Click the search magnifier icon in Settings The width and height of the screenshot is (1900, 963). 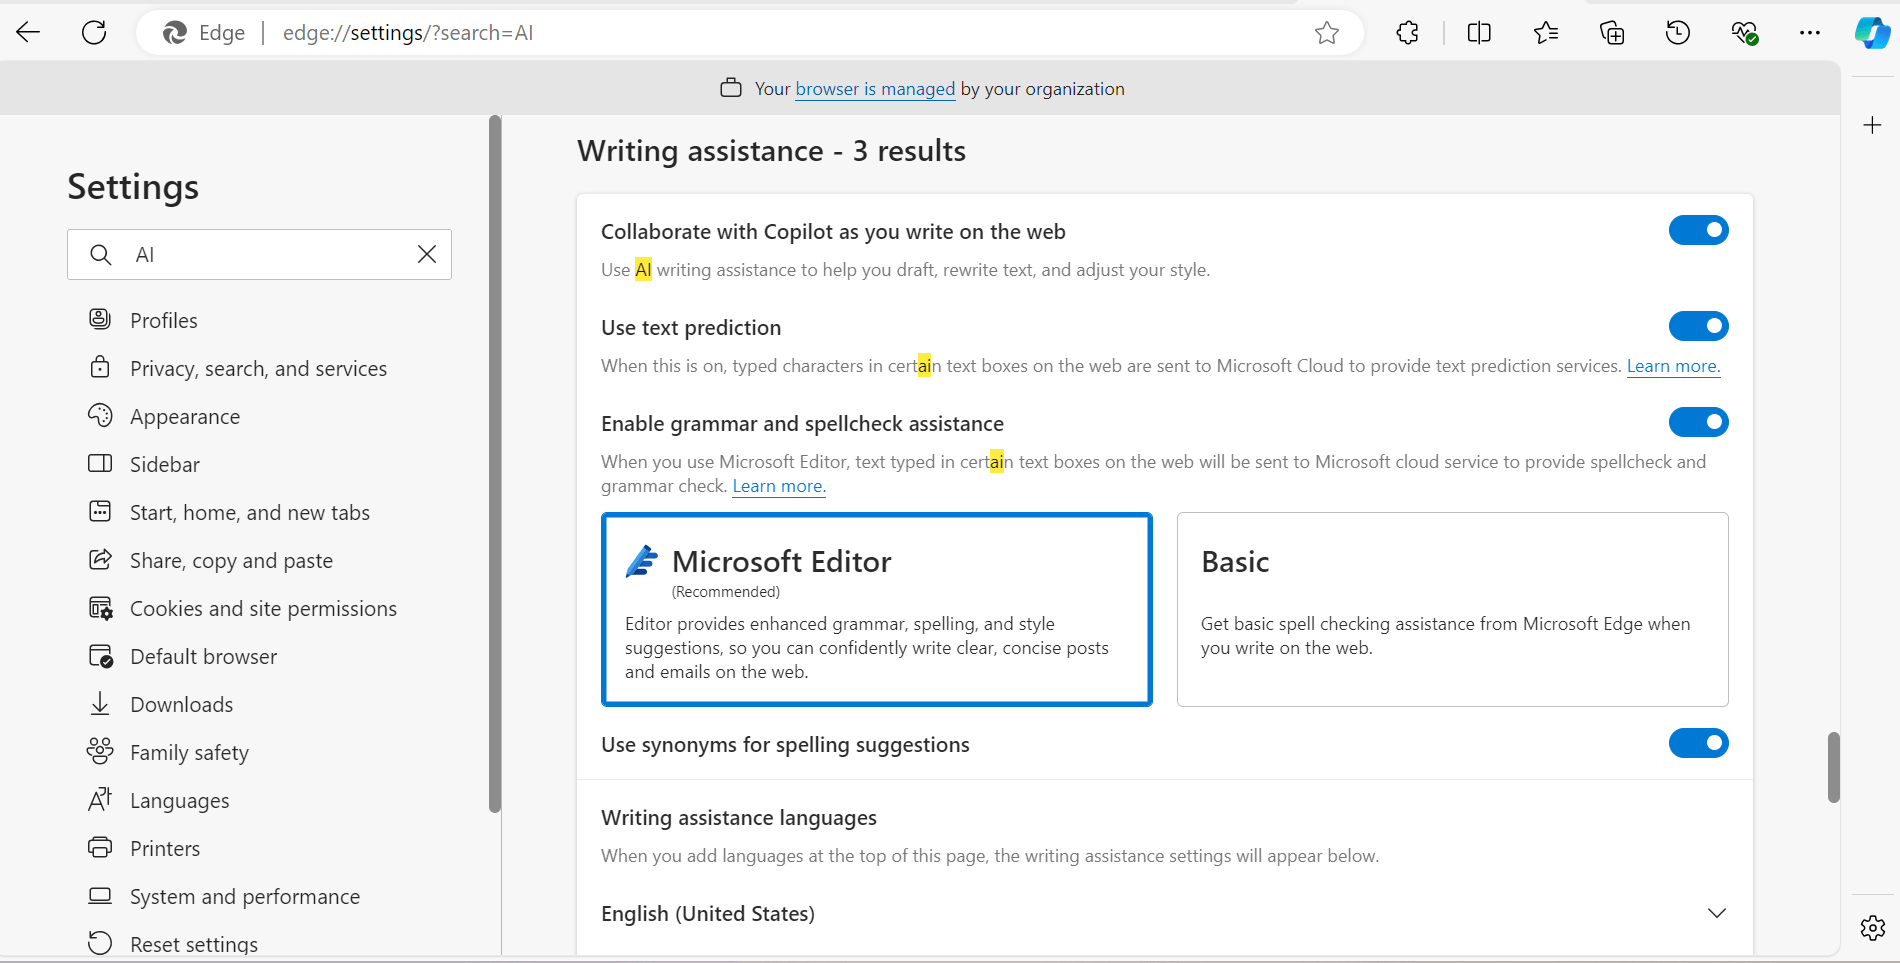coord(101,255)
